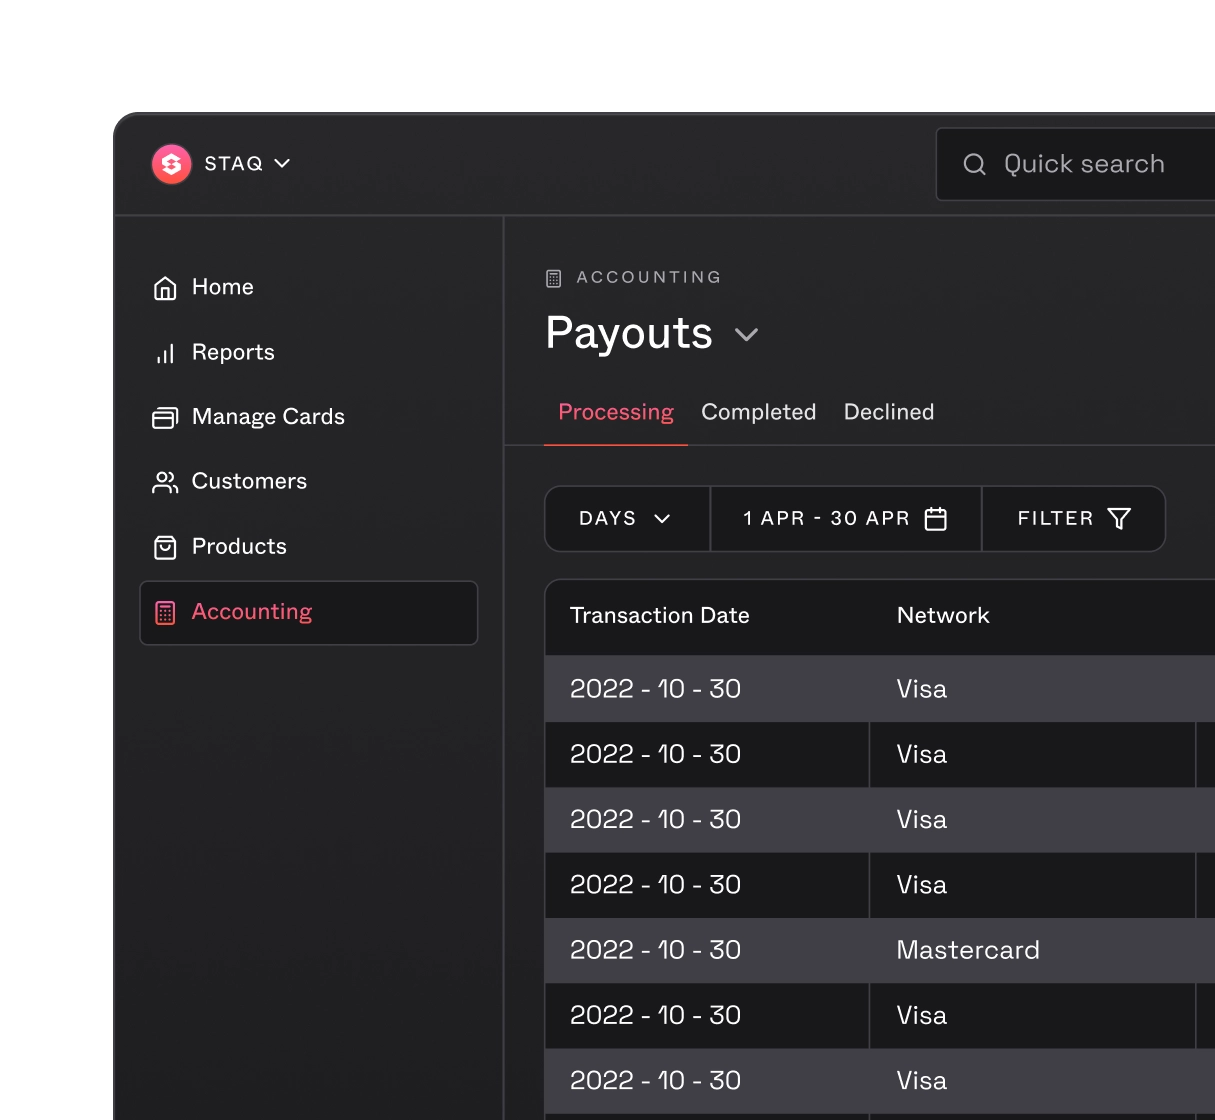The image size is (1215, 1120).
Task: Expand the STAQ workspace dropdown
Action: 282,164
